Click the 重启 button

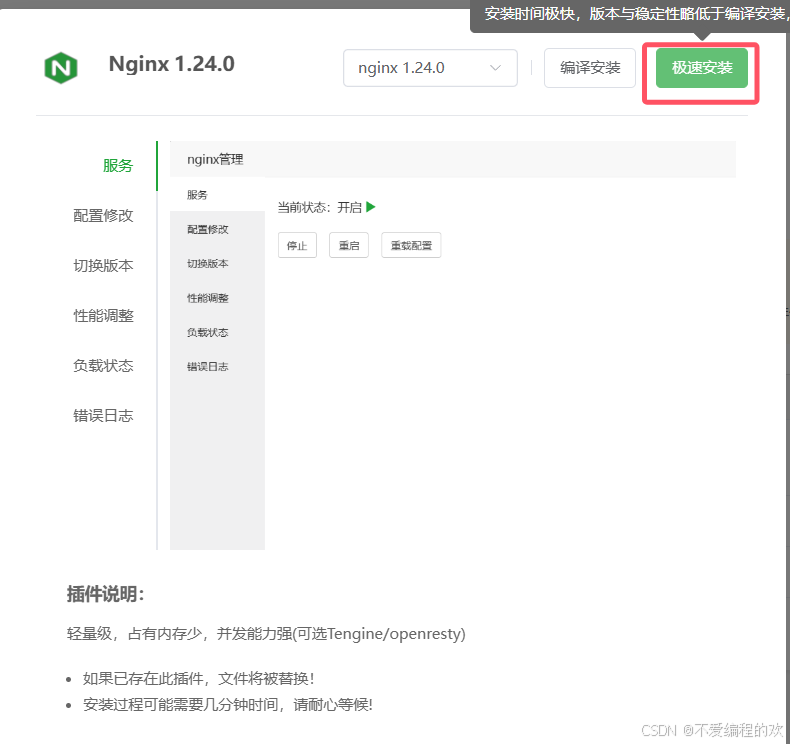(x=349, y=245)
